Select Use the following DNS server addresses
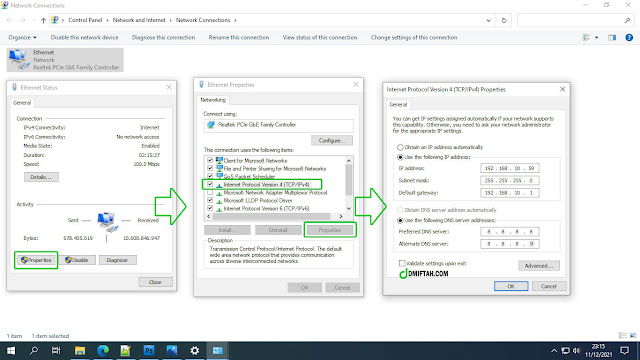 point(400,220)
